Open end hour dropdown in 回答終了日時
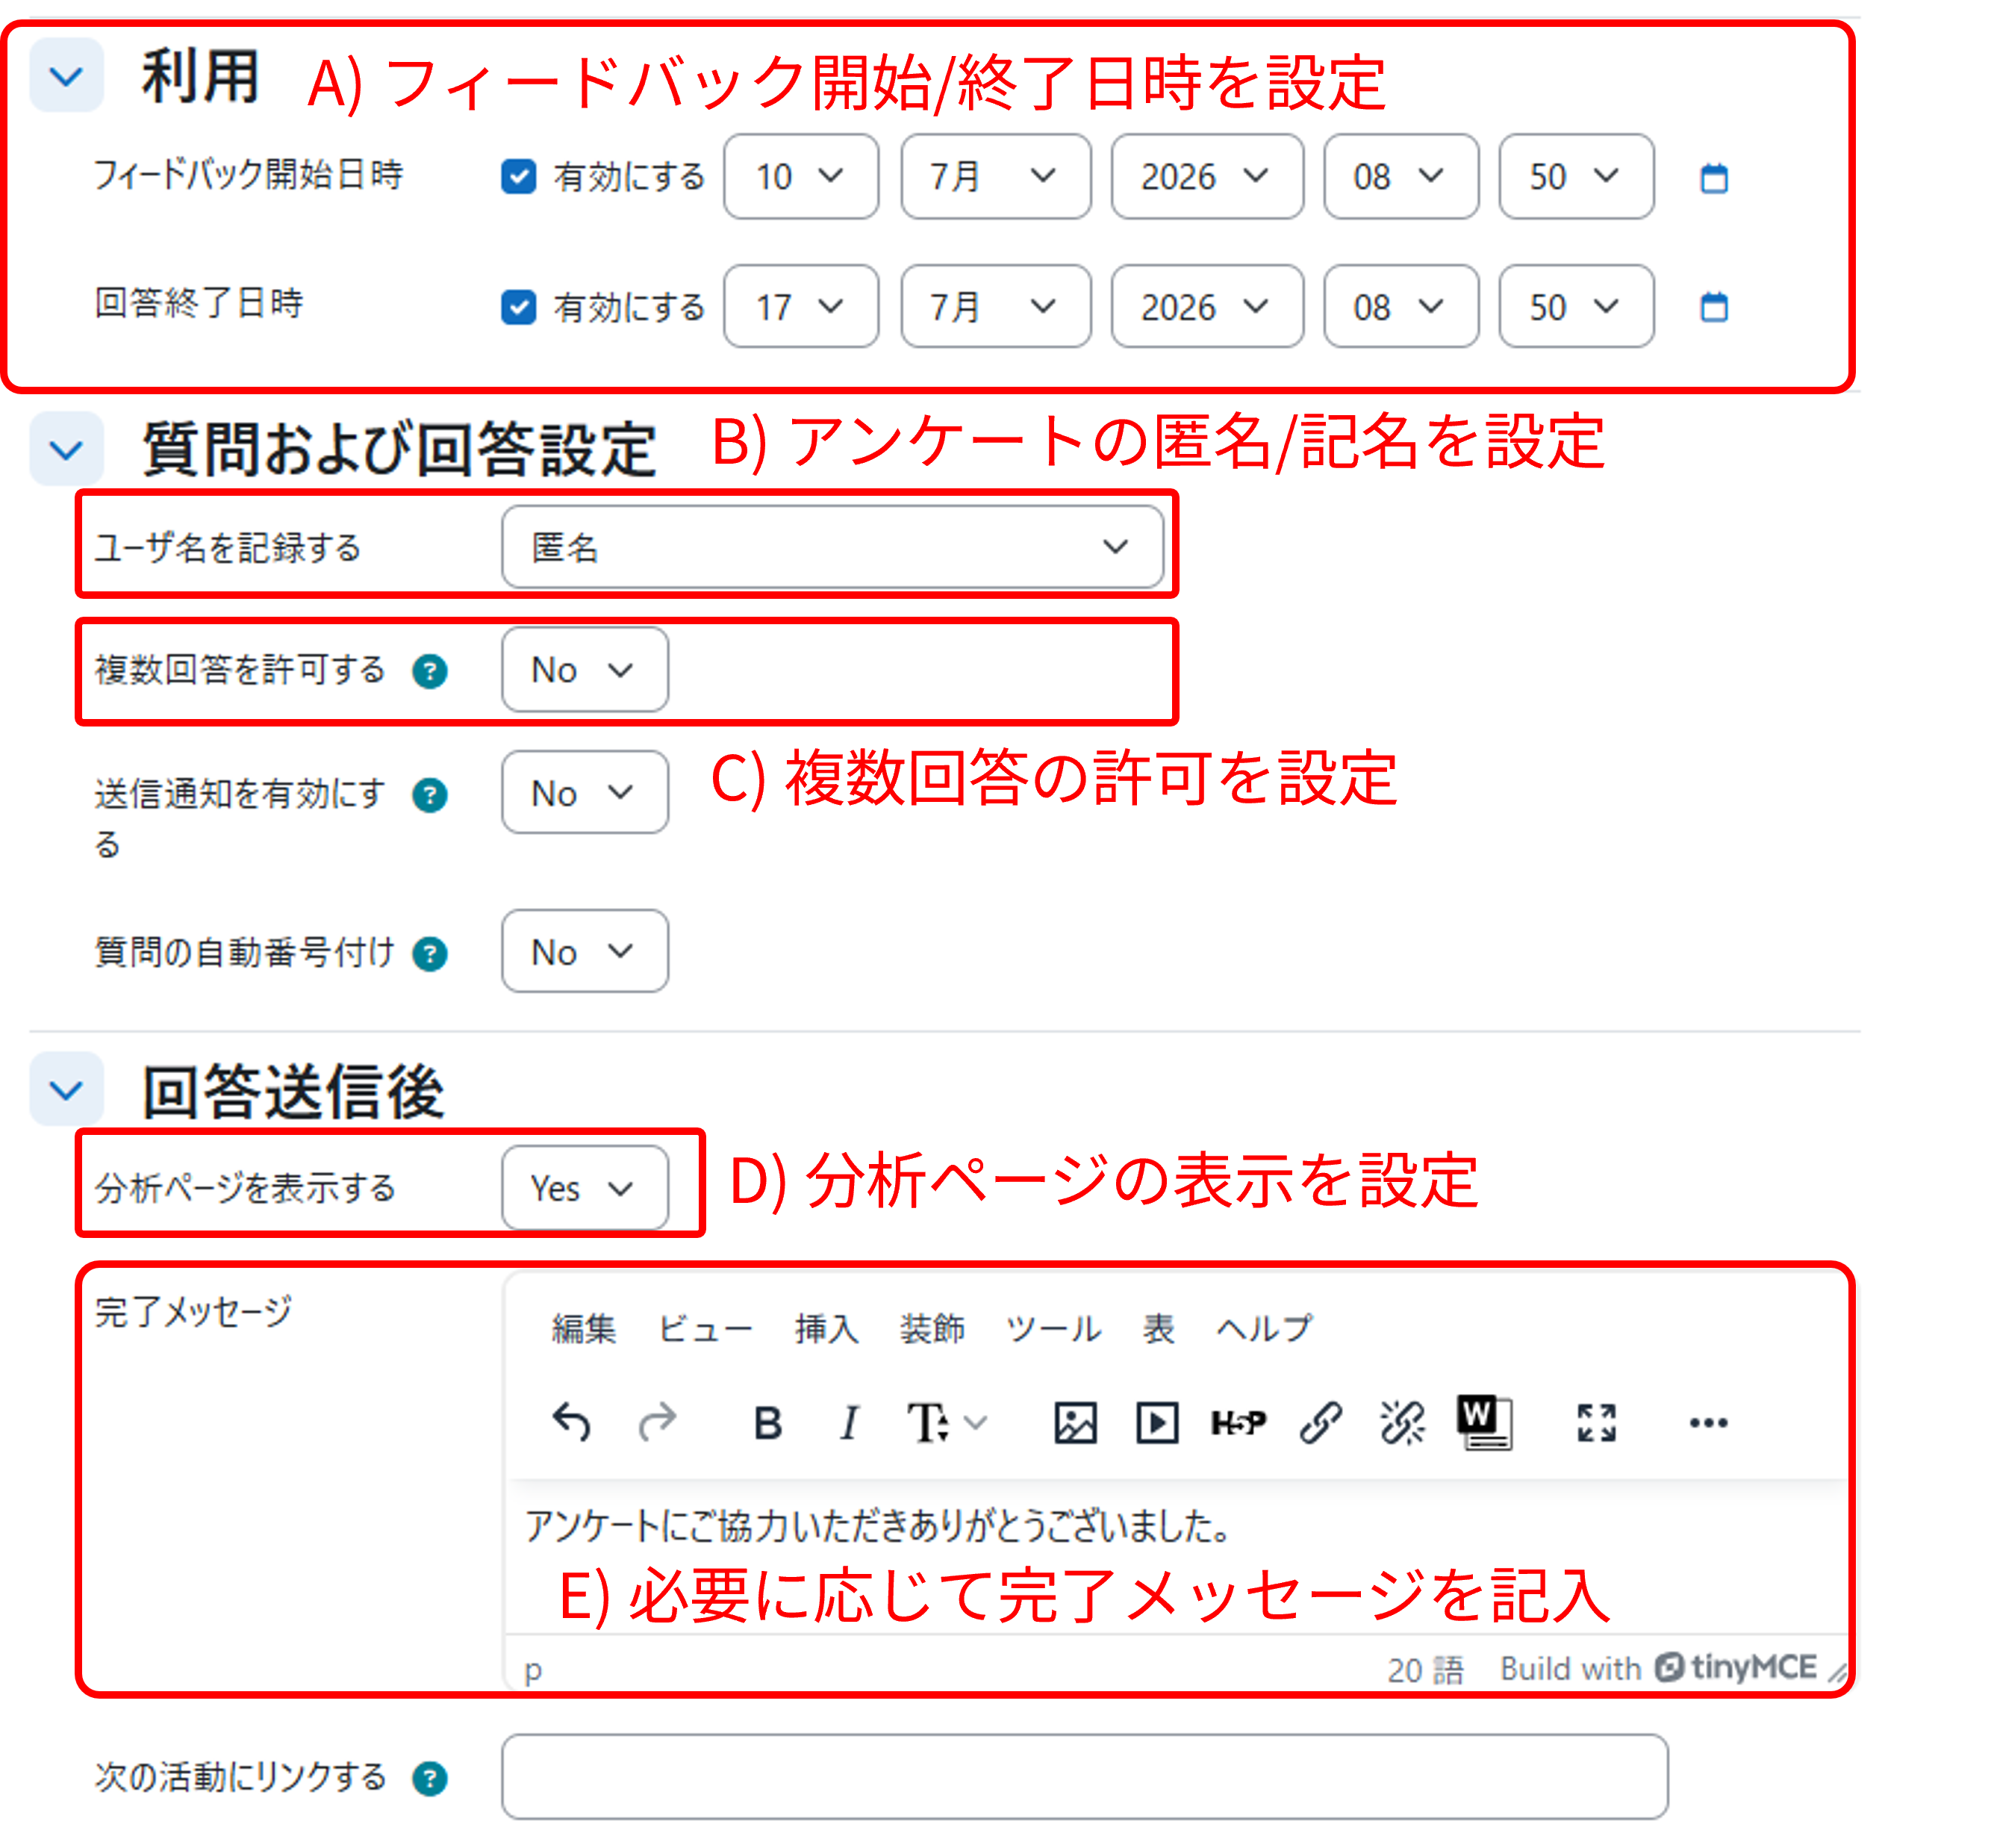Viewport: 1994px width, 1848px height. 1401,306
